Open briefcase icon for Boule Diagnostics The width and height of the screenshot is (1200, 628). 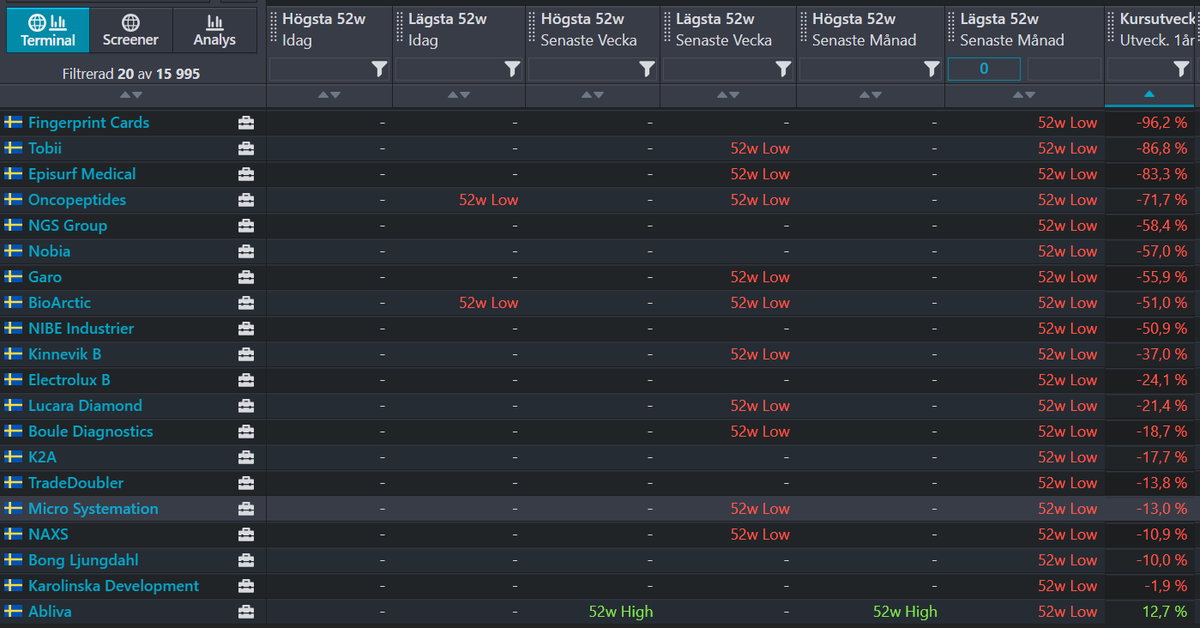pyautogui.click(x=246, y=432)
